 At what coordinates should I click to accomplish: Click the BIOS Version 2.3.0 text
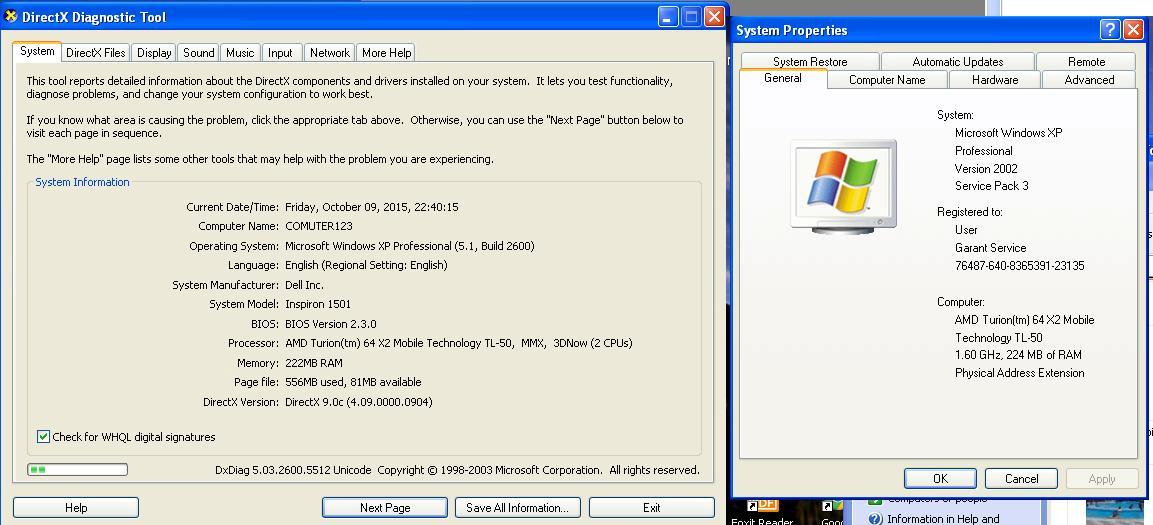click(331, 324)
